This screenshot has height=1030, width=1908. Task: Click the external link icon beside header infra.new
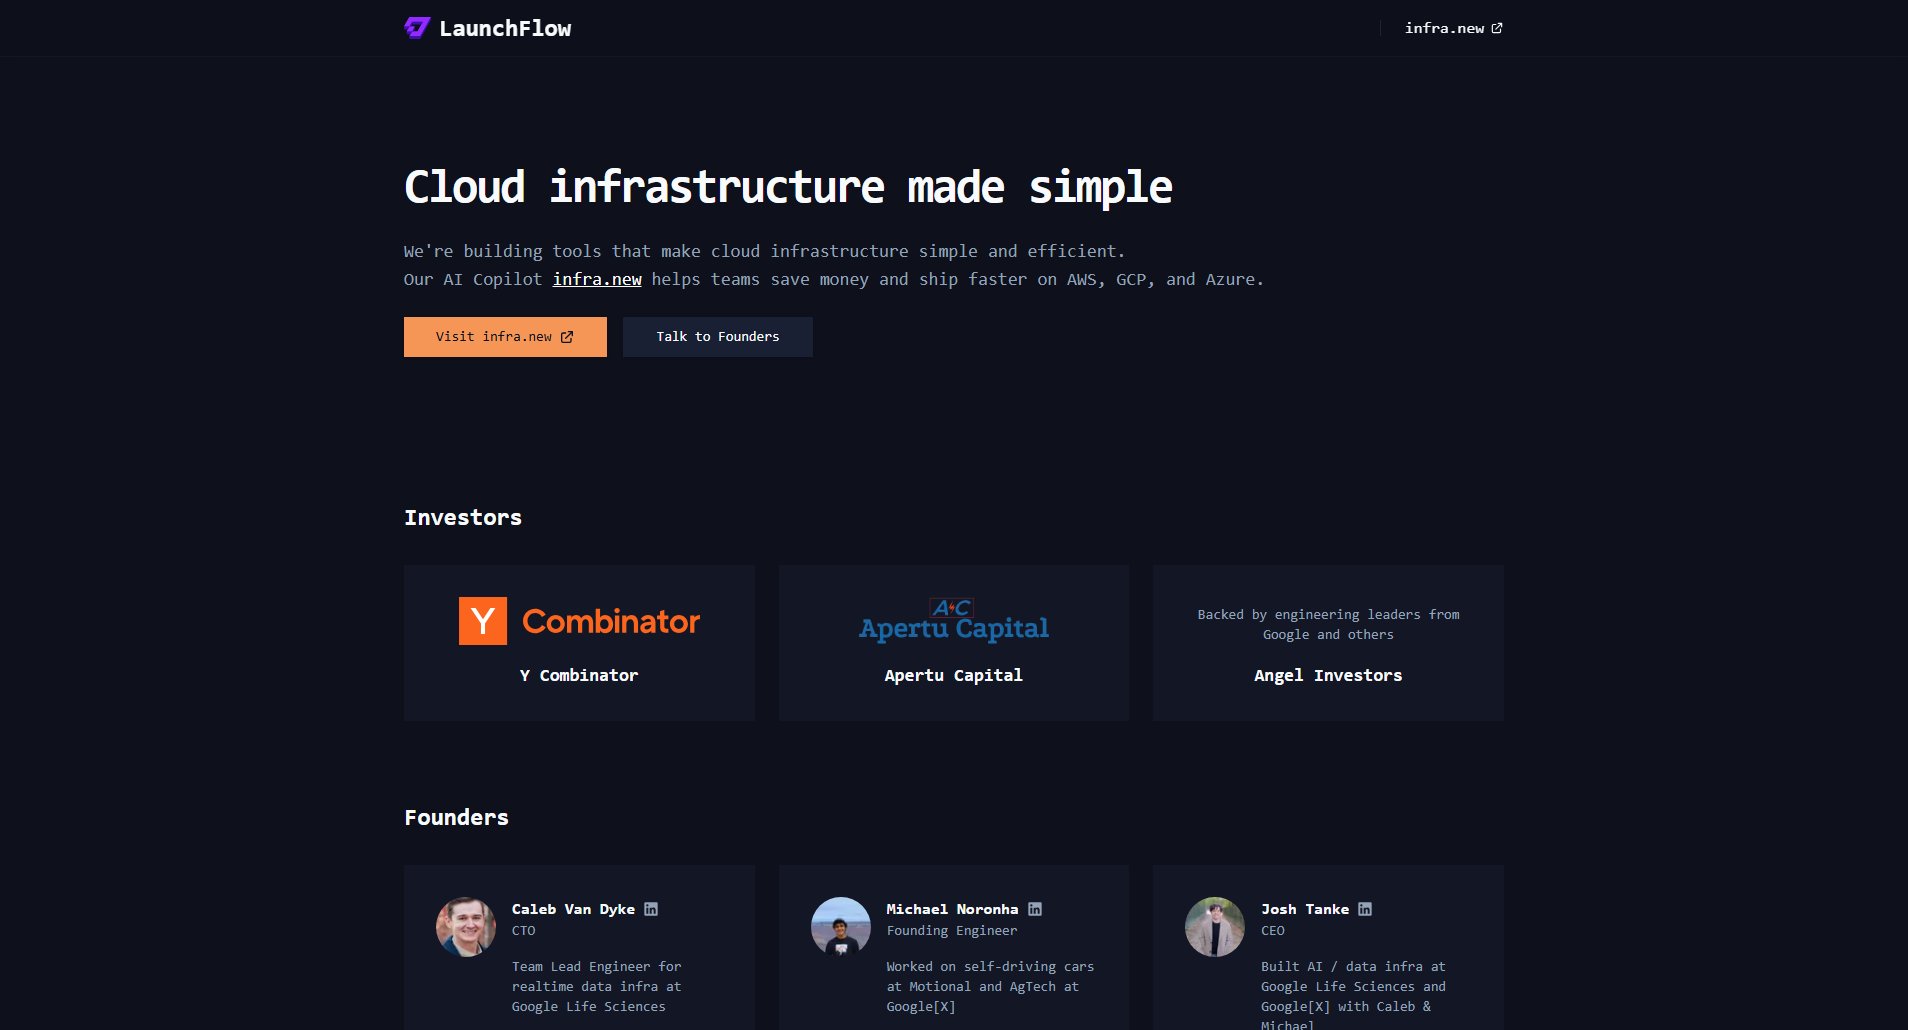[x=1497, y=28]
